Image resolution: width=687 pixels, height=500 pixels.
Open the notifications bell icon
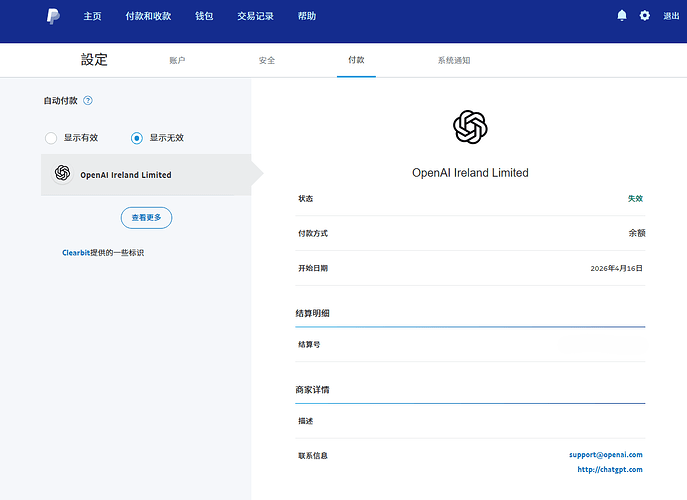pyautogui.click(x=622, y=16)
